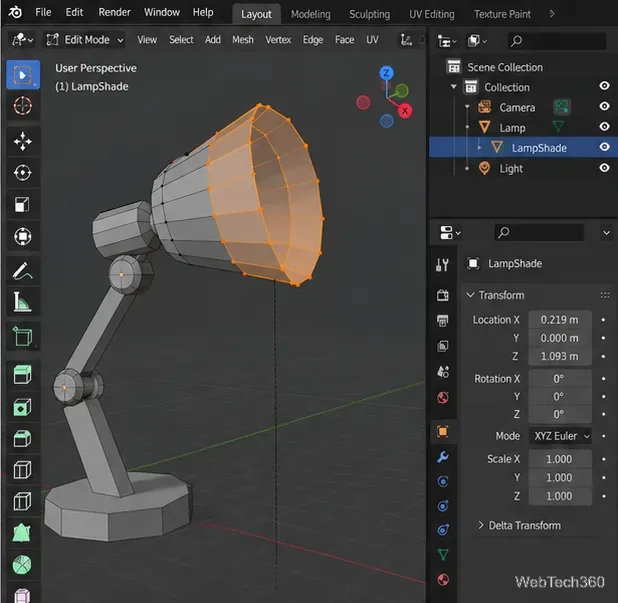
Task: Select the Annotate pencil tool
Action: coord(23,271)
